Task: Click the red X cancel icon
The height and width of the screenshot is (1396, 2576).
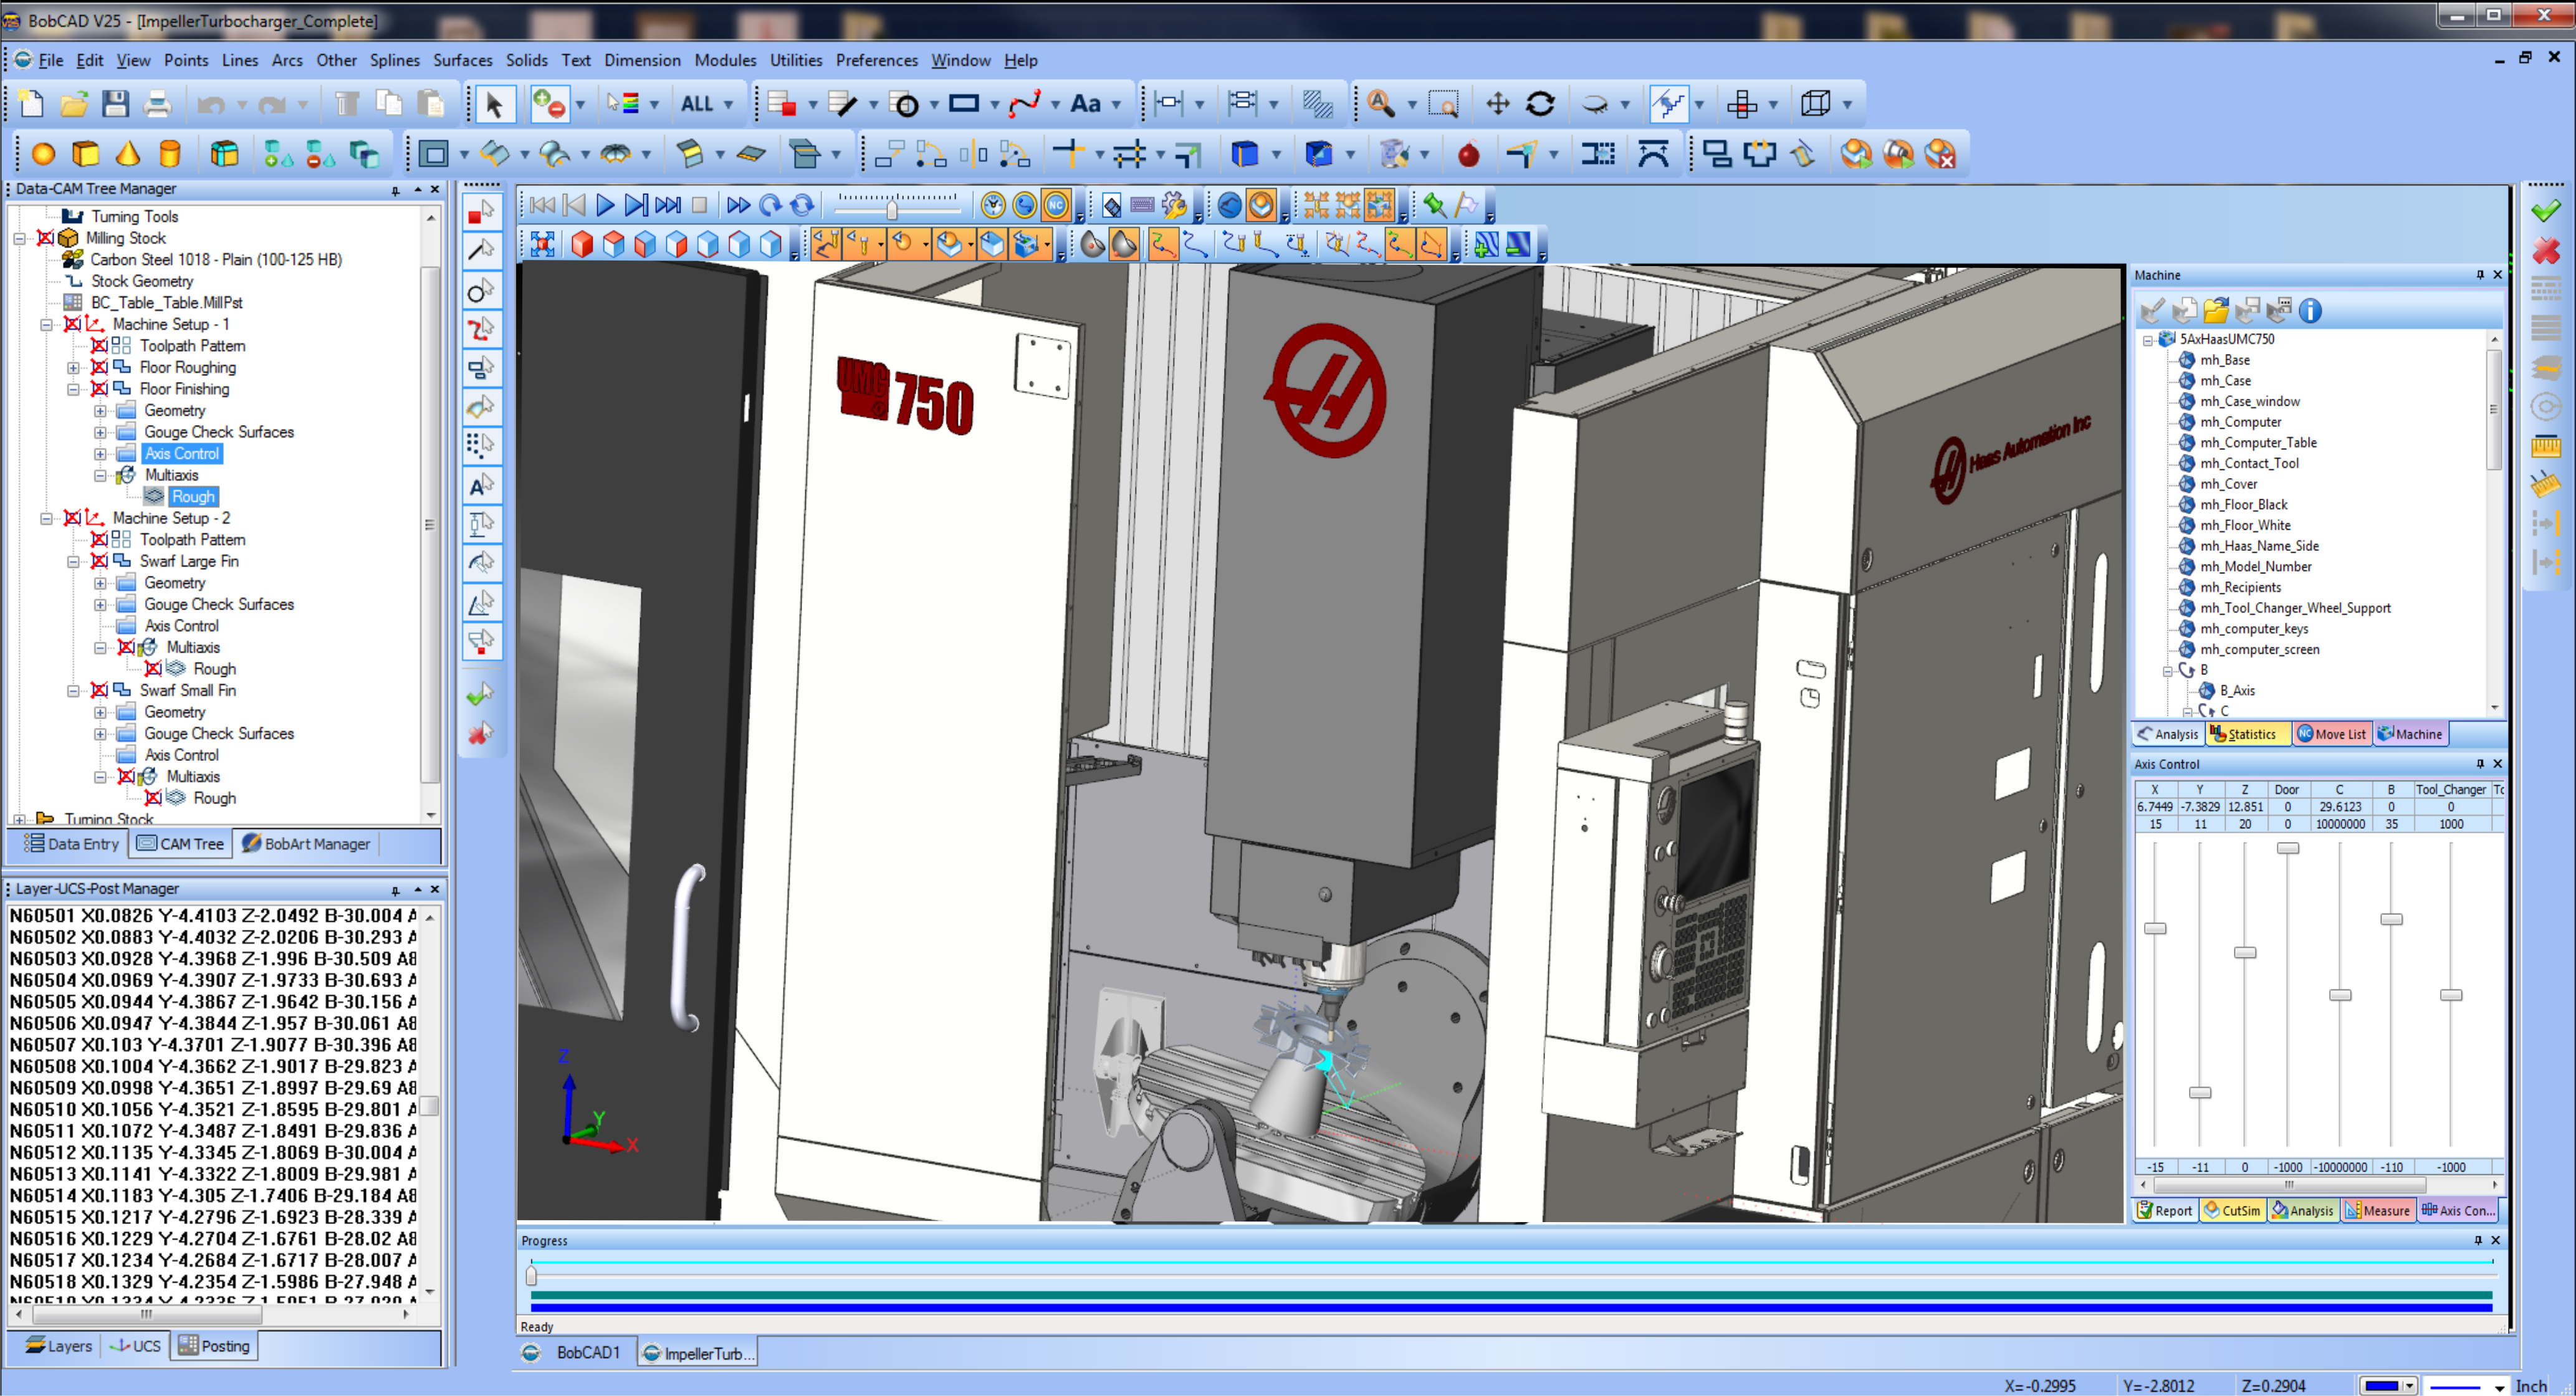Action: click(x=2546, y=249)
